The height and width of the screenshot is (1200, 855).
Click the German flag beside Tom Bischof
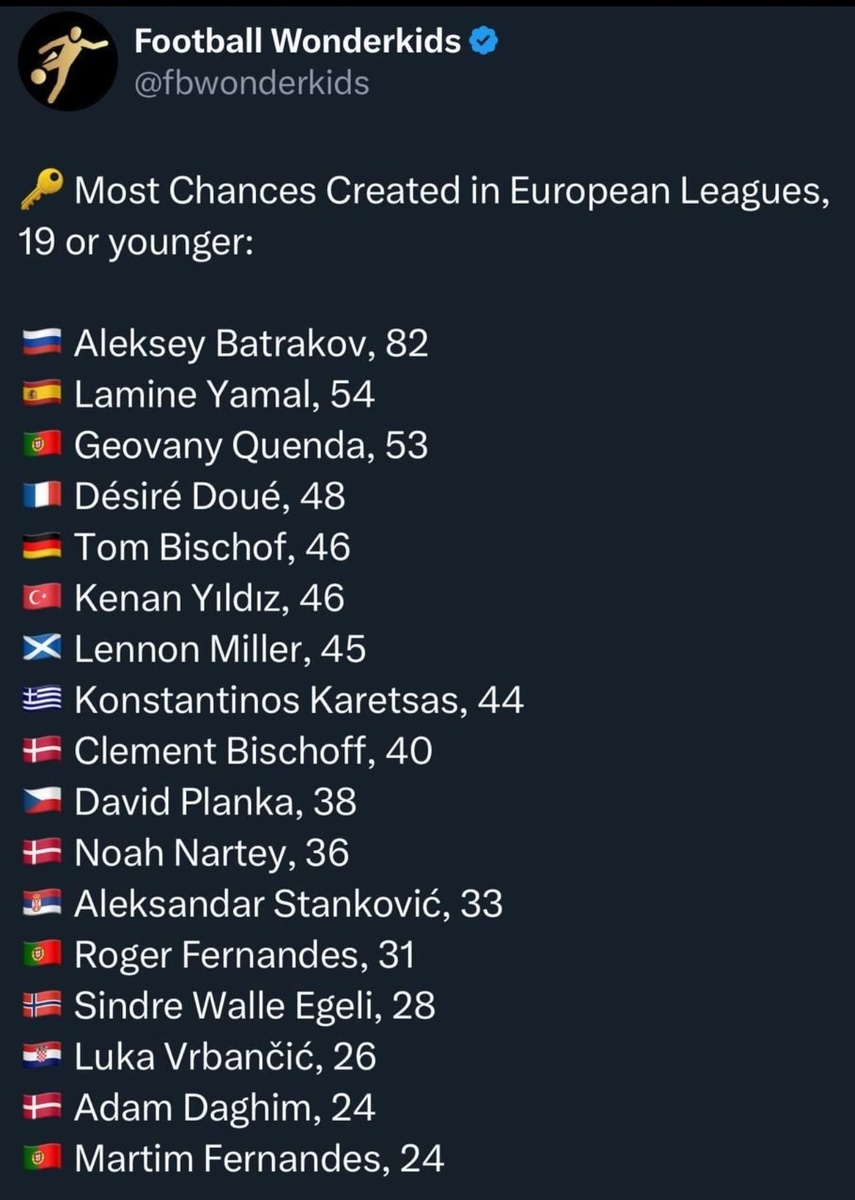tap(42, 548)
